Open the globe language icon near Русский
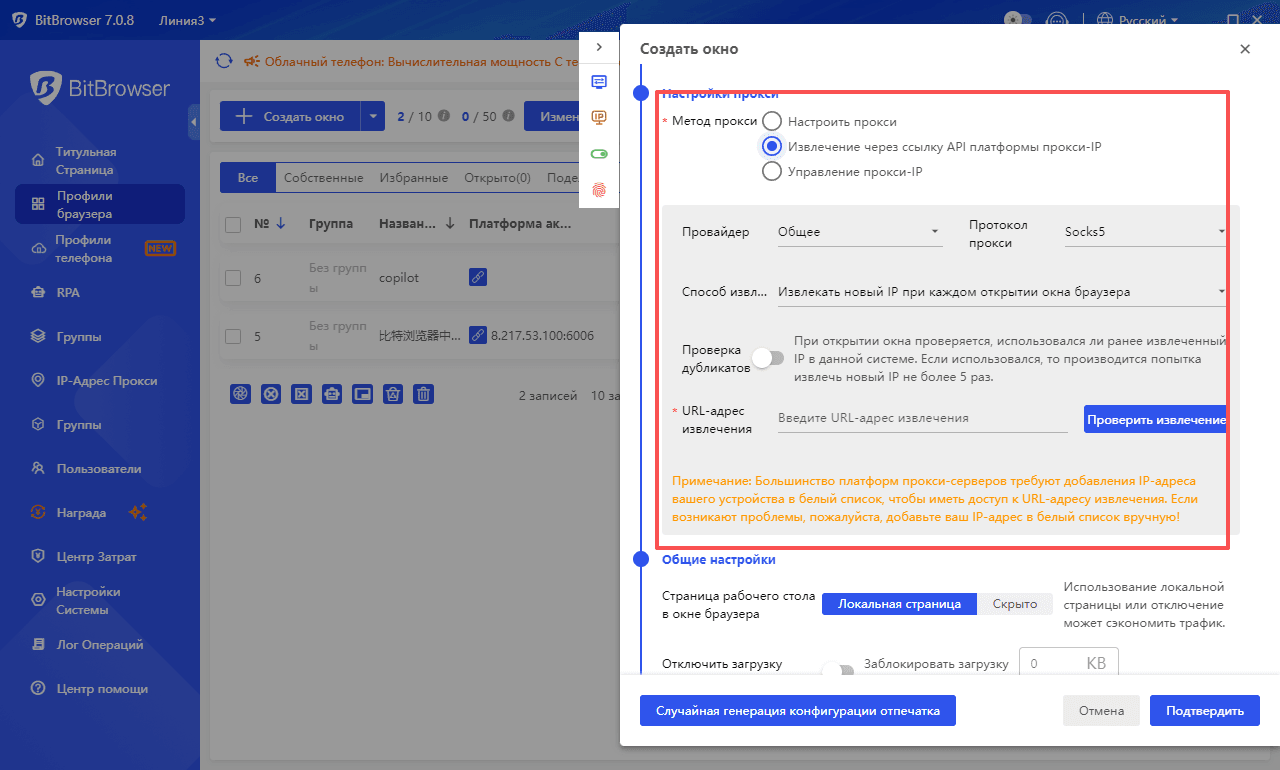Image resolution: width=1280 pixels, height=770 pixels. 1106,19
